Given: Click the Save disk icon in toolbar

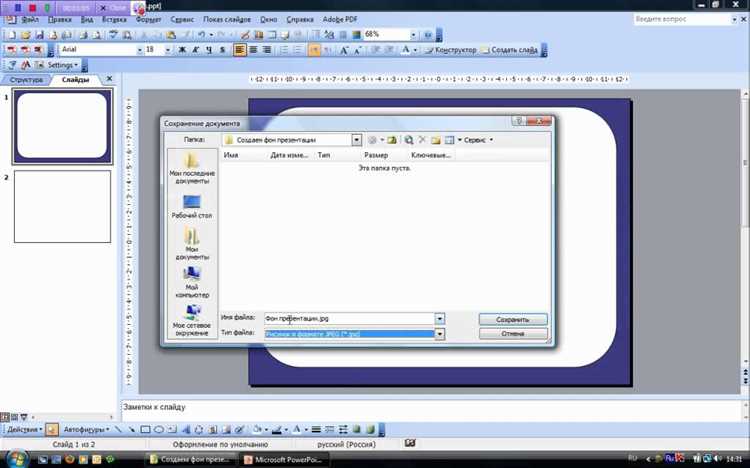Looking at the screenshot, I should [39, 35].
